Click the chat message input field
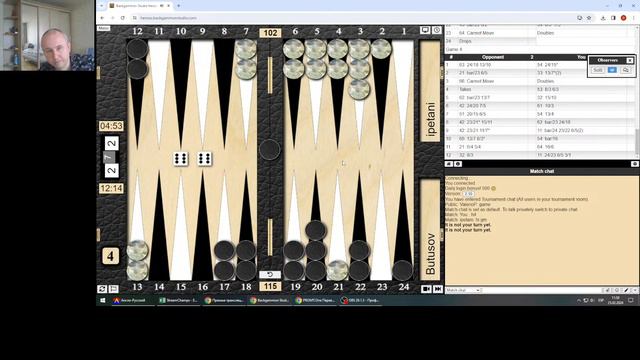Screen dimensions: 640x360 (541, 290)
